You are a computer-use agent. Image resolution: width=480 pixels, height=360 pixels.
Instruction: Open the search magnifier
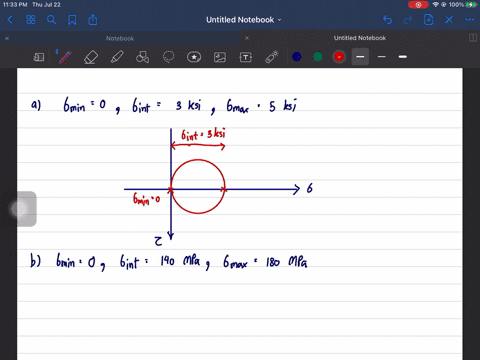click(x=51, y=20)
